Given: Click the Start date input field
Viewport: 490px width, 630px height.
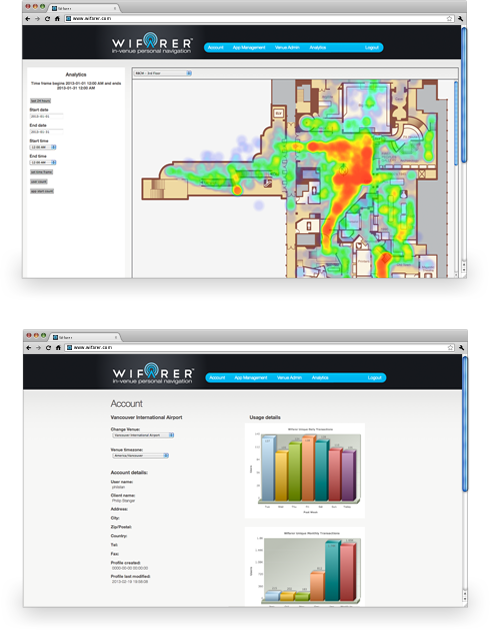Looking at the screenshot, I should 46,116.
